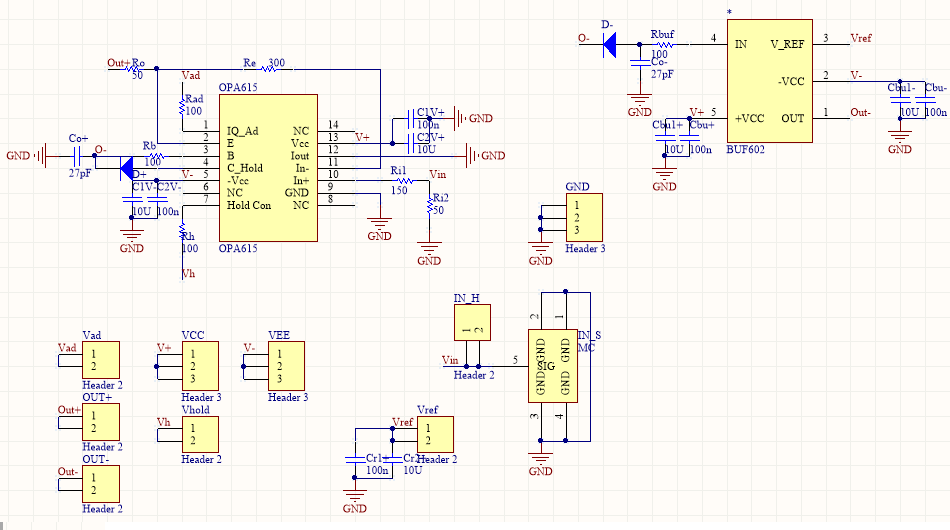Click the GND Header 3 component
Viewport: 950px width, 530px height.
584,217
